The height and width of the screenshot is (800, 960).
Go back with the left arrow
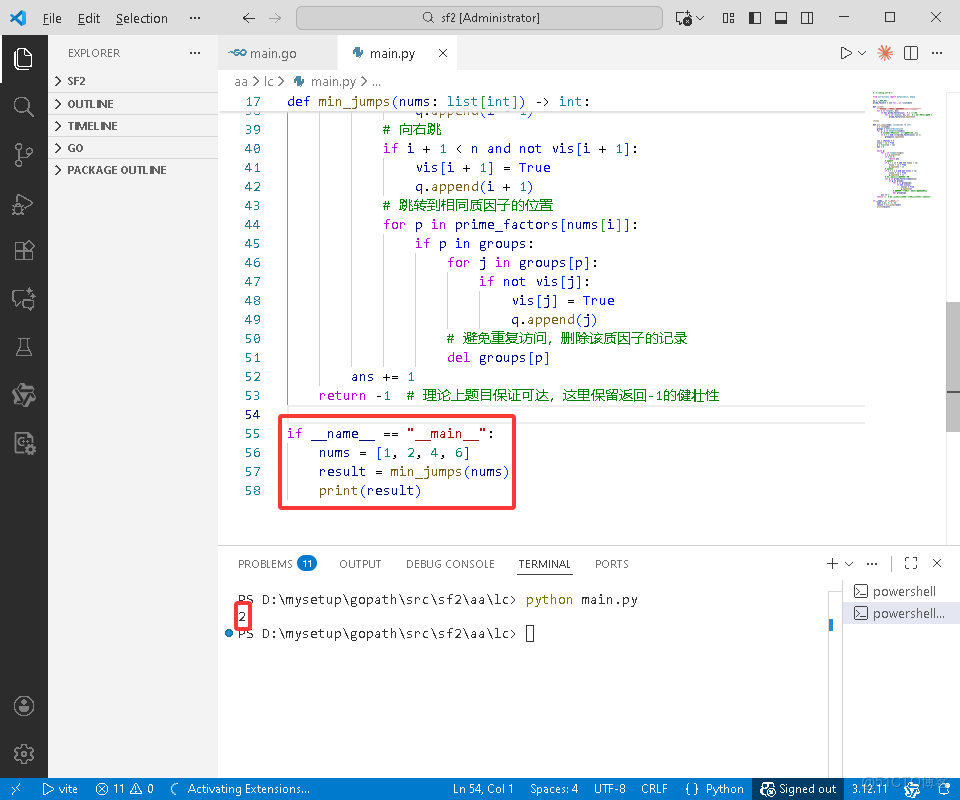pyautogui.click(x=248, y=18)
